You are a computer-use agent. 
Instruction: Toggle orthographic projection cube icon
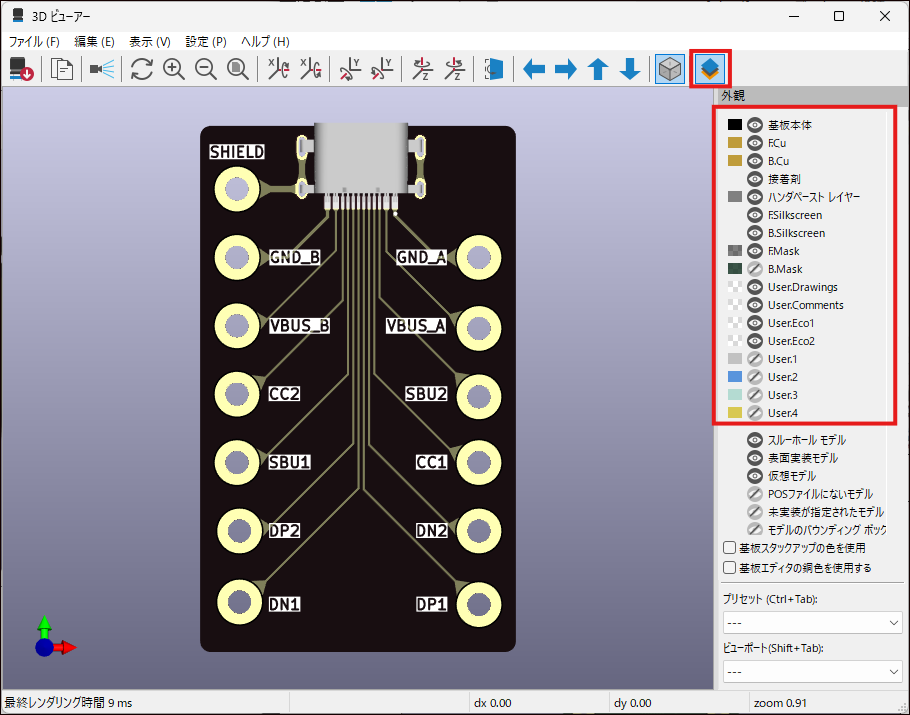[x=669, y=69]
